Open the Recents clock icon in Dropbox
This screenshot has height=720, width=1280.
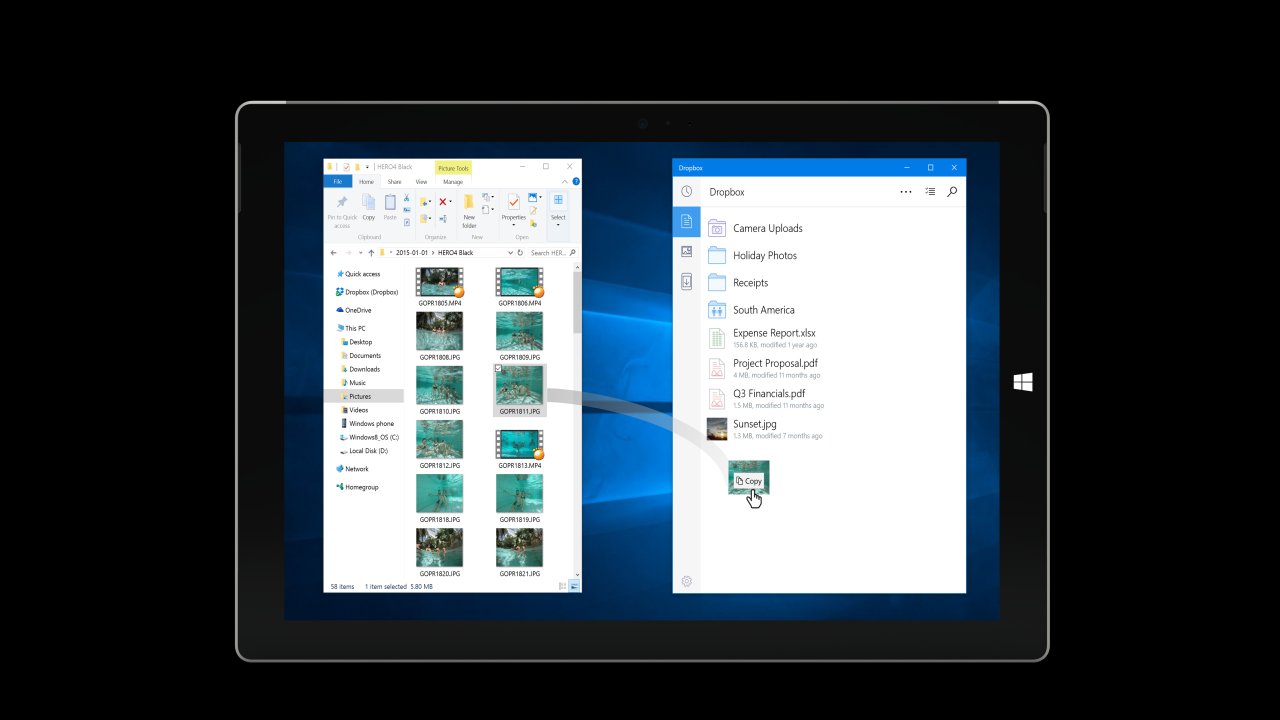click(686, 192)
